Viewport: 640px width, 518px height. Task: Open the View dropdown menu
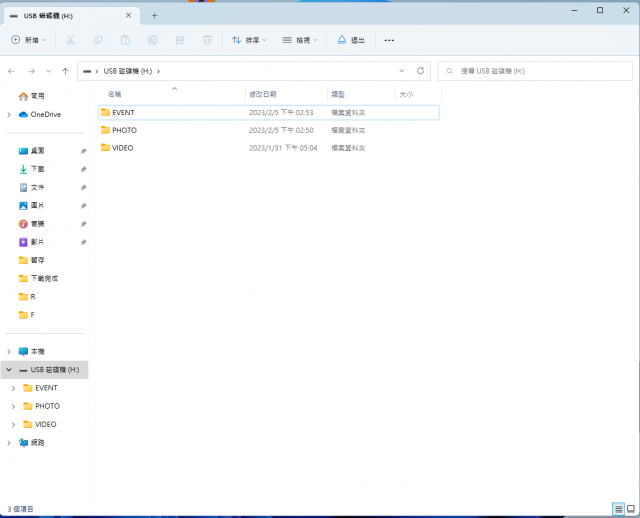click(300, 40)
